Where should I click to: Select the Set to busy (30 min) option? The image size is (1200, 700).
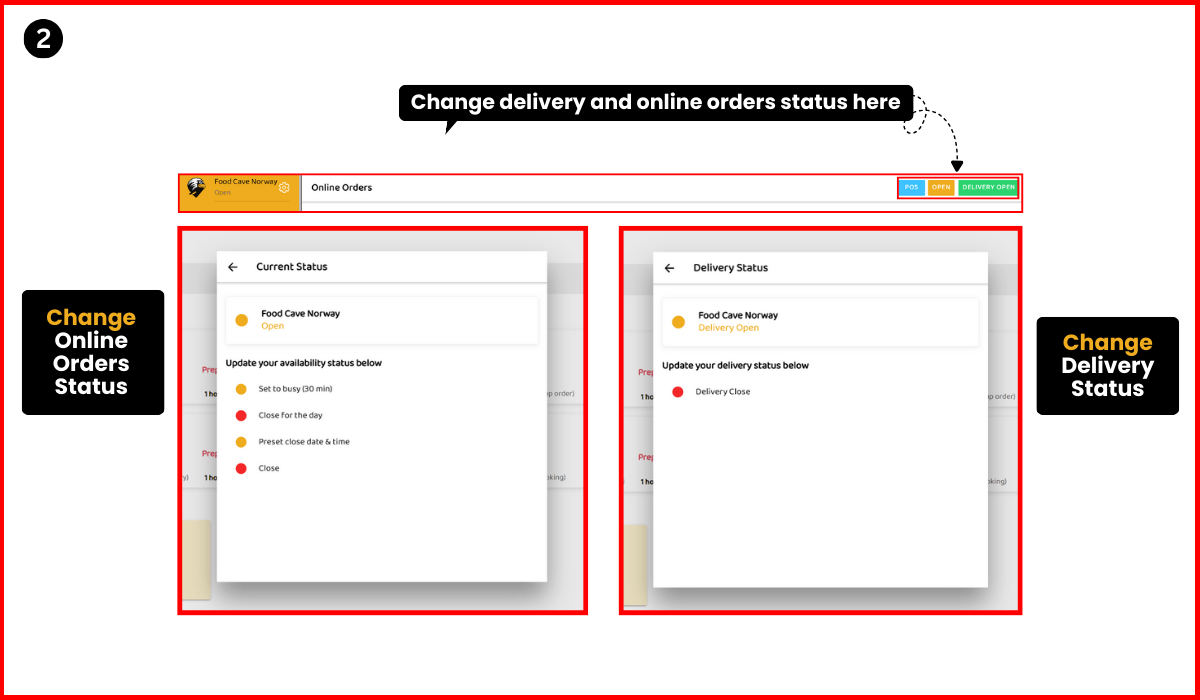pos(295,389)
